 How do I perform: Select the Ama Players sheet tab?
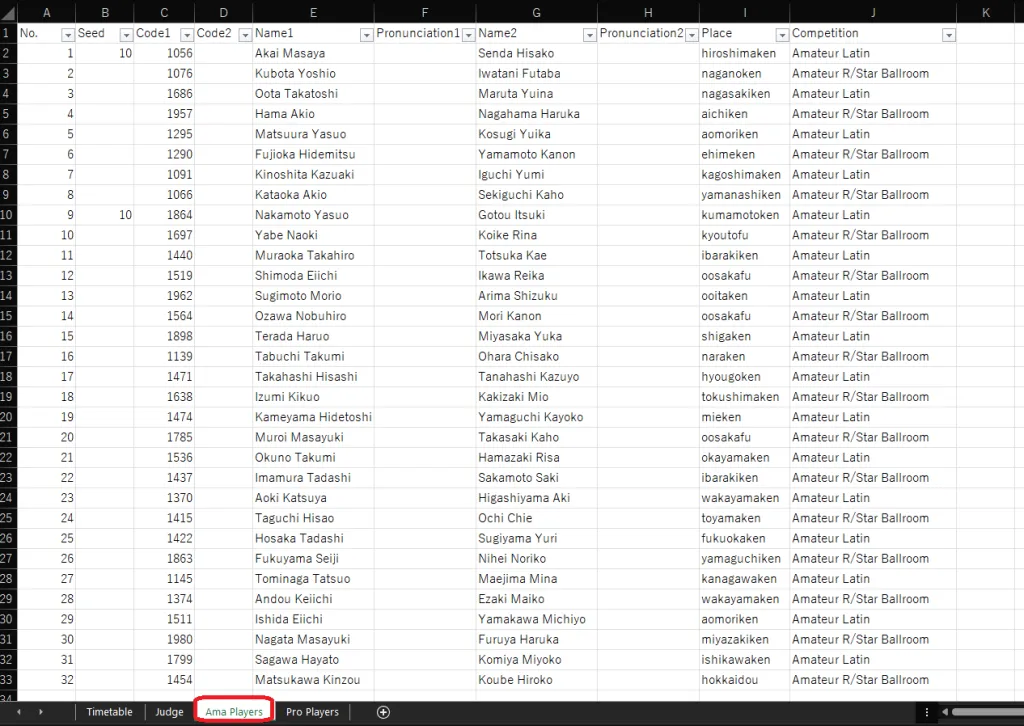234,712
